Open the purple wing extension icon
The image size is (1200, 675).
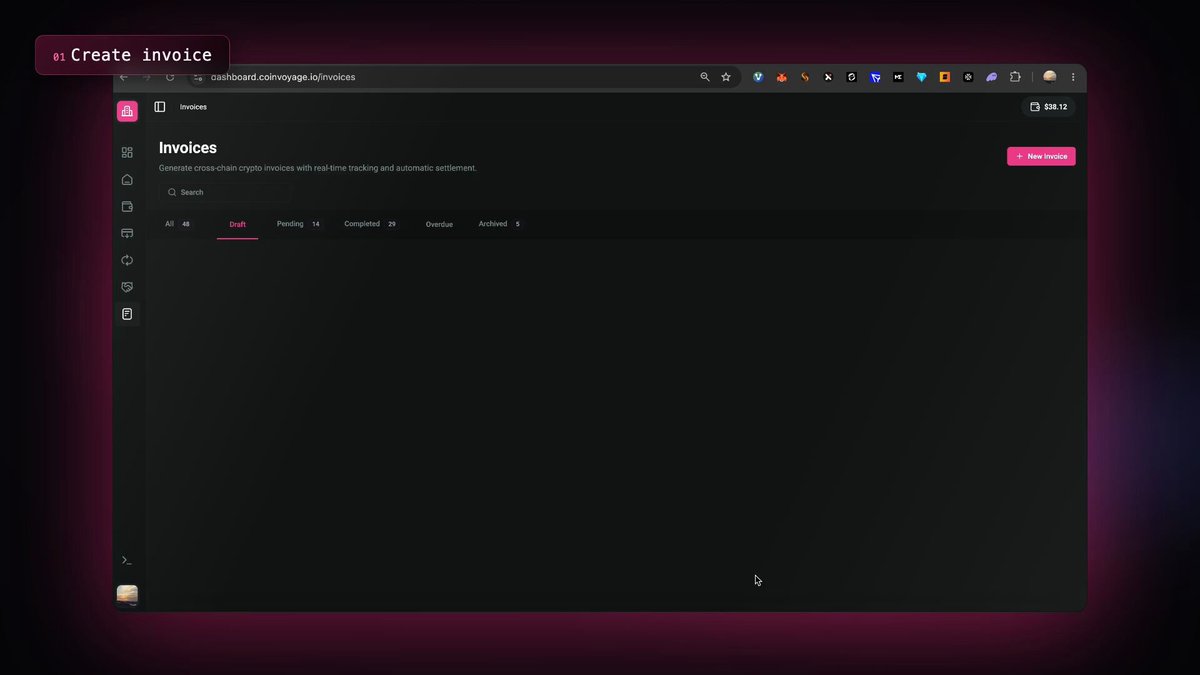(991, 77)
